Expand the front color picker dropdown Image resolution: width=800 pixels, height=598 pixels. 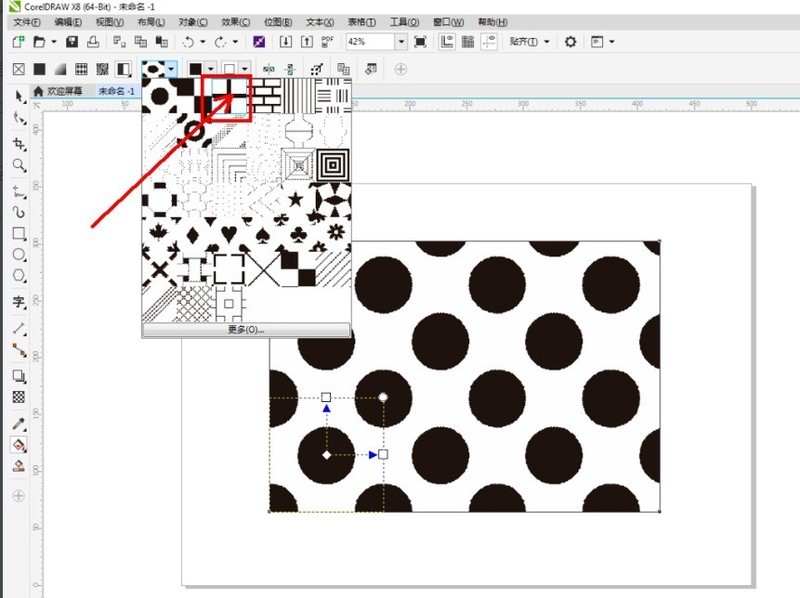(x=211, y=69)
